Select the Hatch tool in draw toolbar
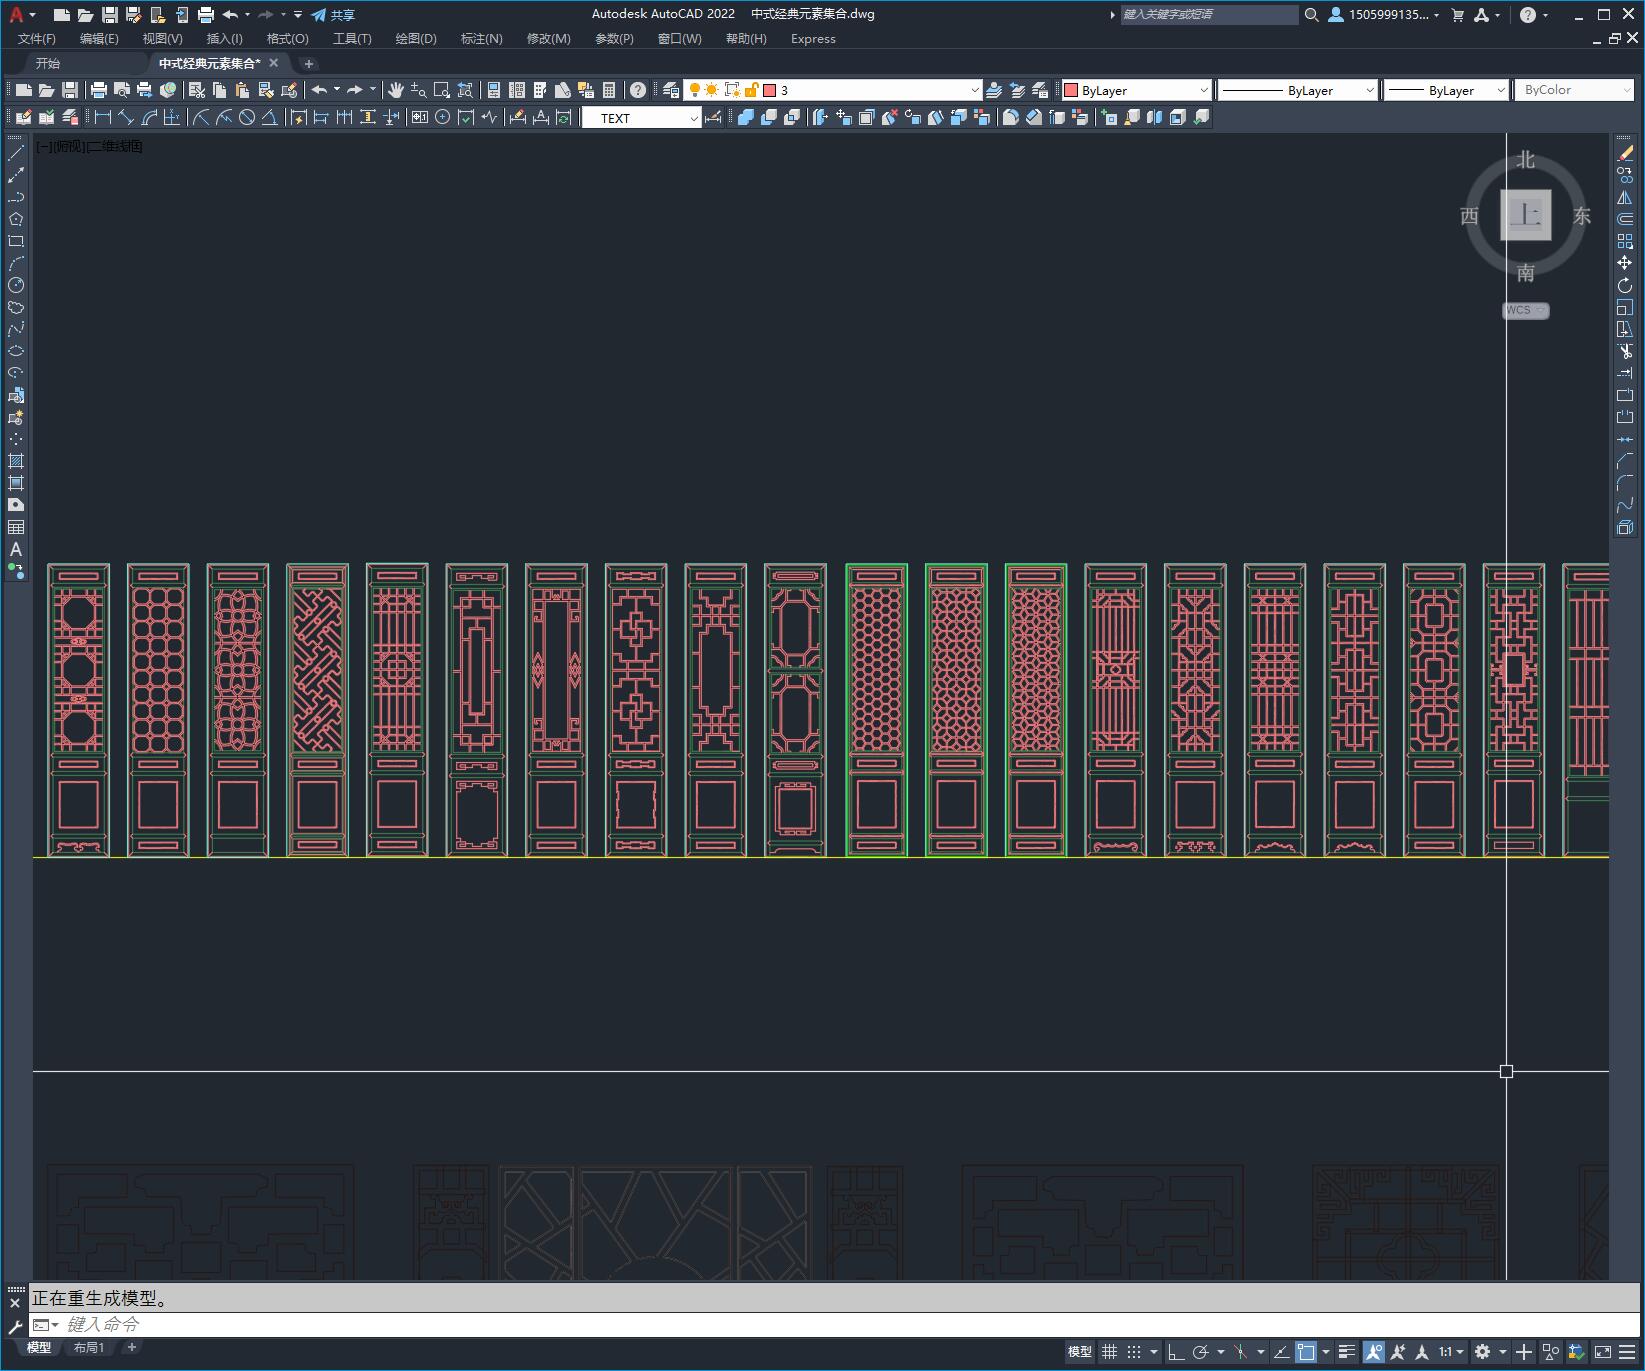 [16, 461]
